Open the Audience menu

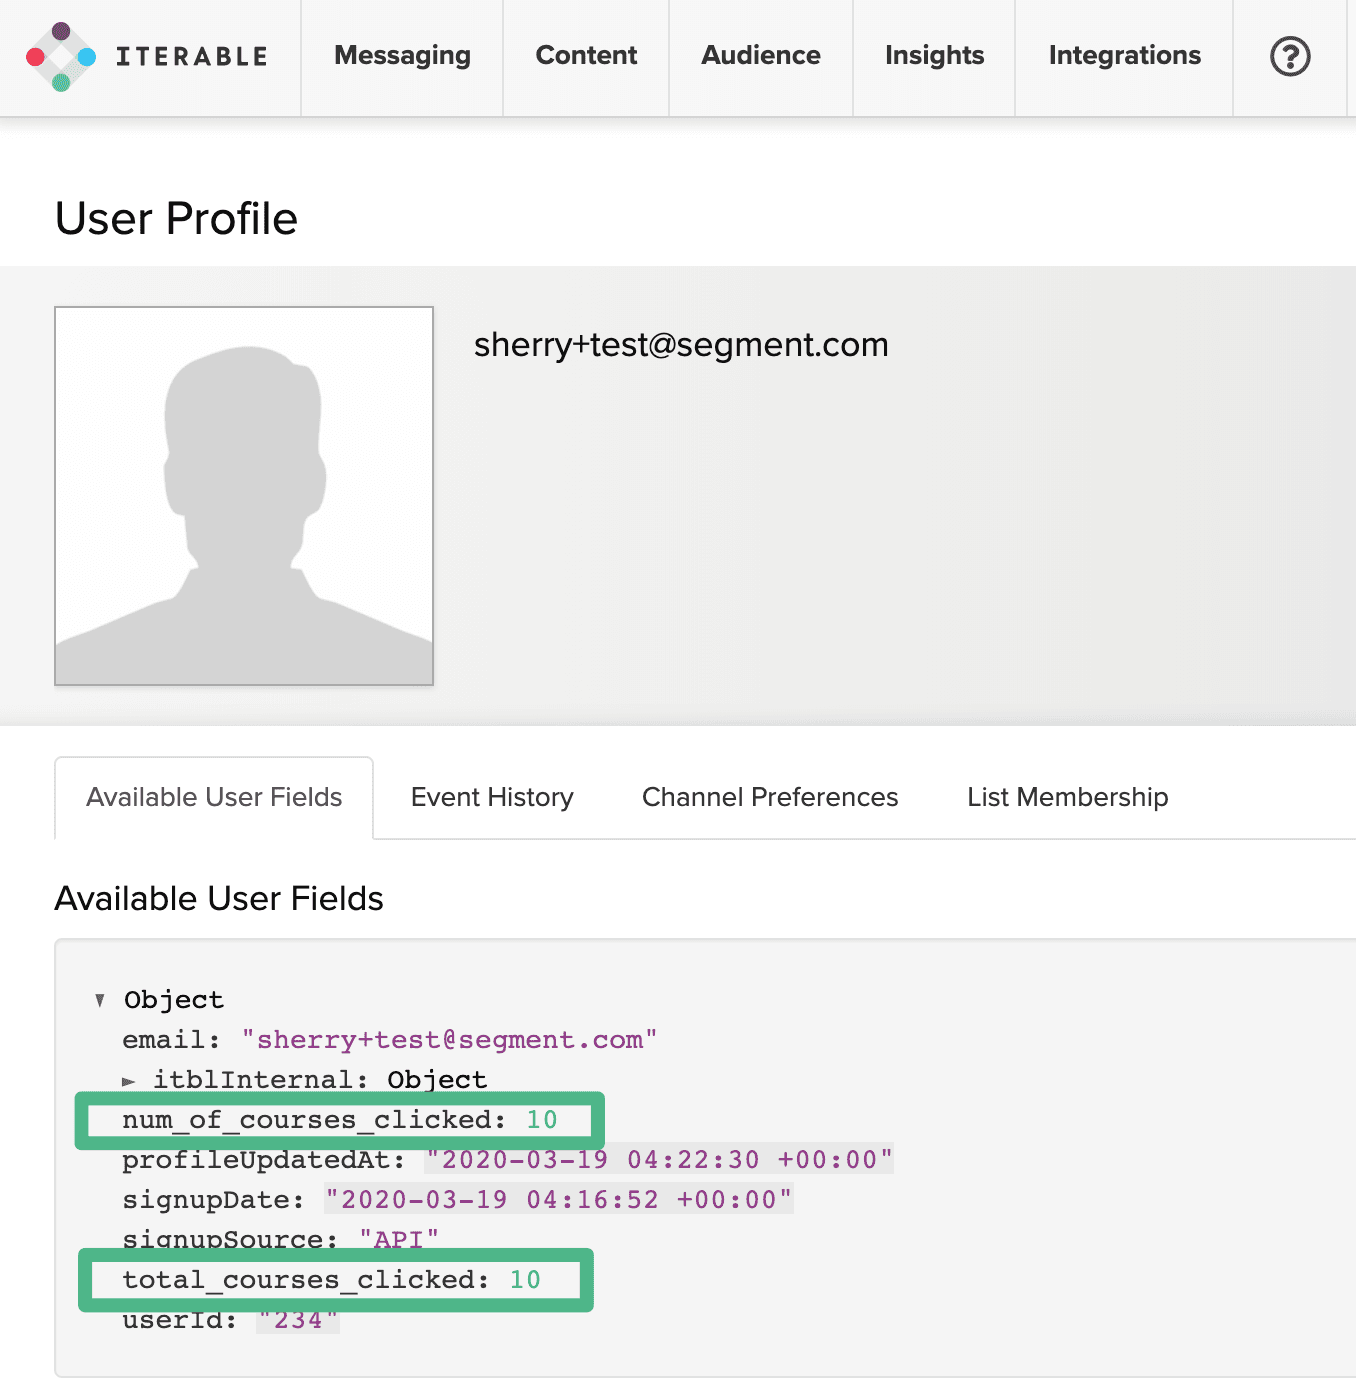tap(760, 55)
